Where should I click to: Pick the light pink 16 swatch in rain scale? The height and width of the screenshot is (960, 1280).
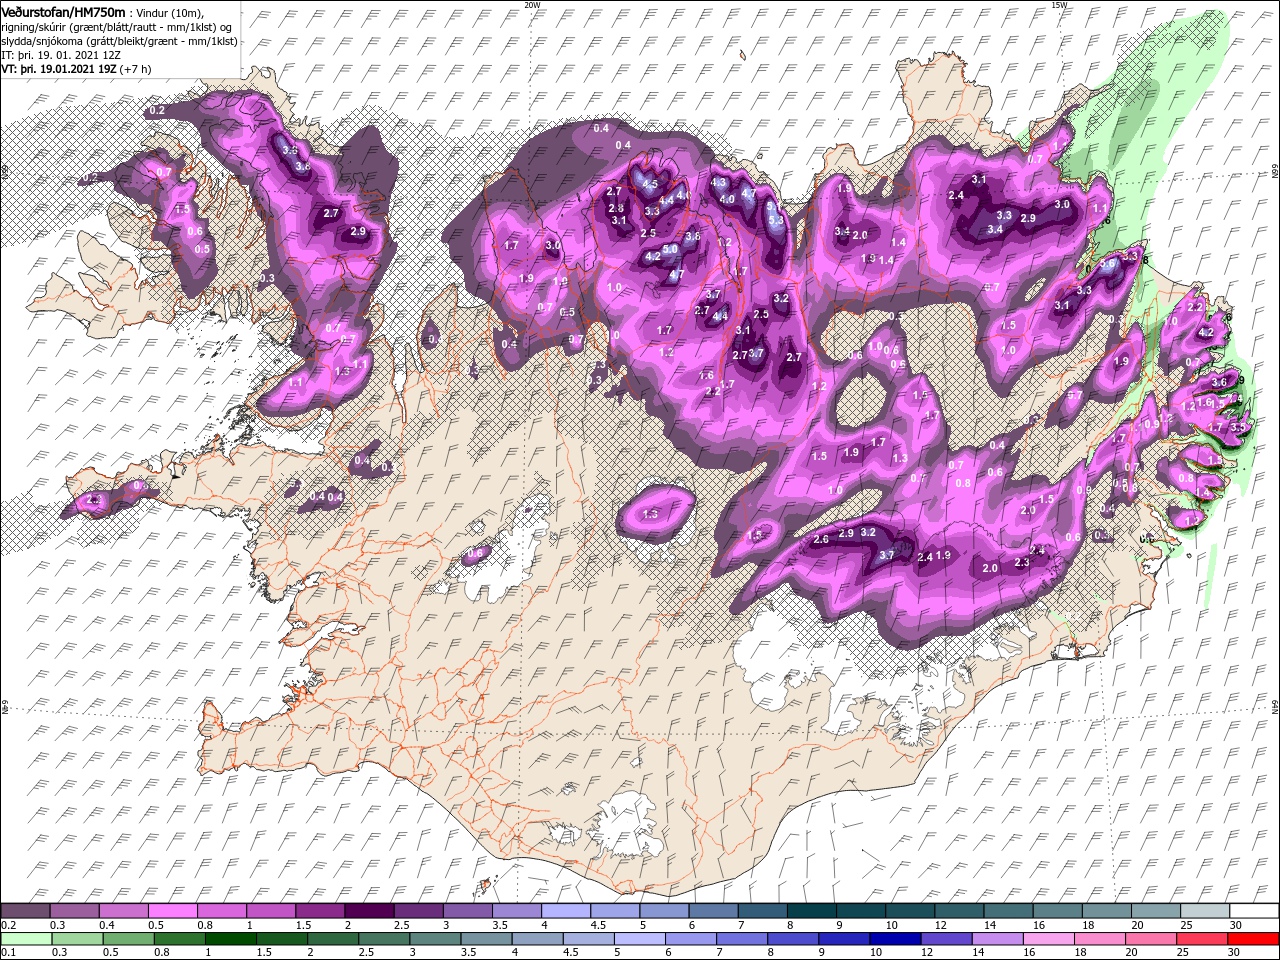(x=1050, y=939)
